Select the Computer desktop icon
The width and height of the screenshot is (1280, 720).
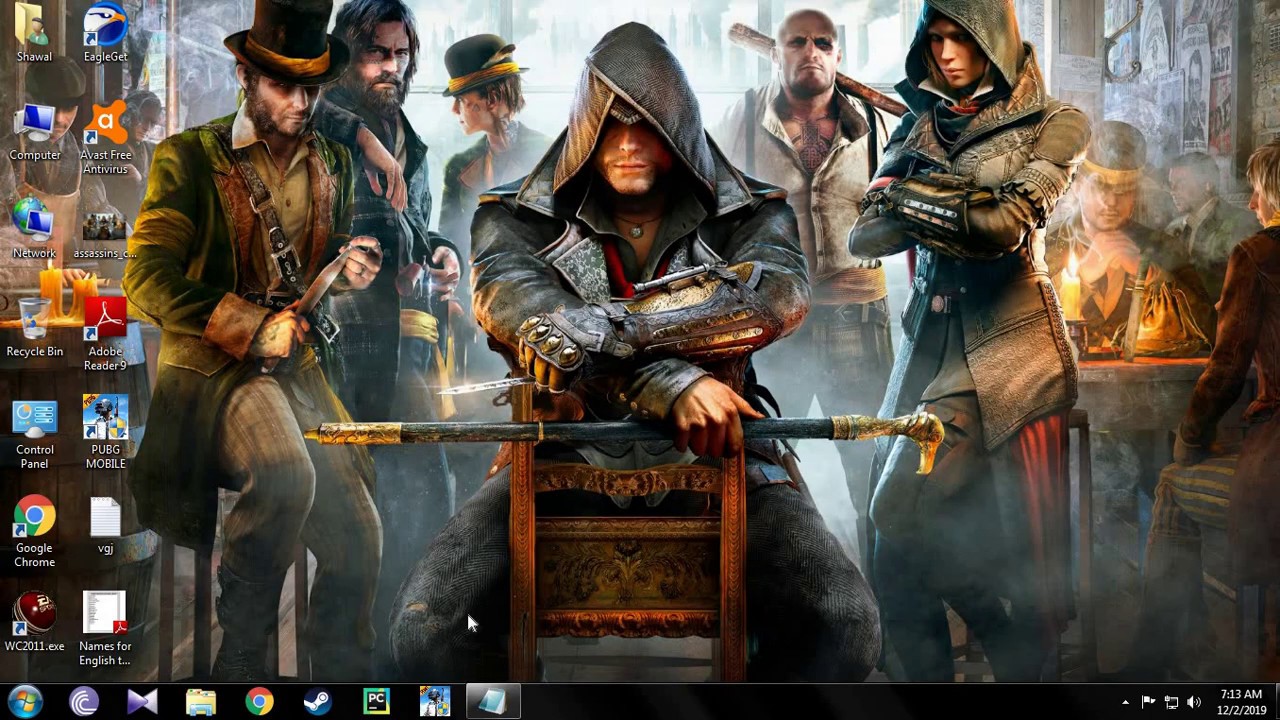point(34,132)
